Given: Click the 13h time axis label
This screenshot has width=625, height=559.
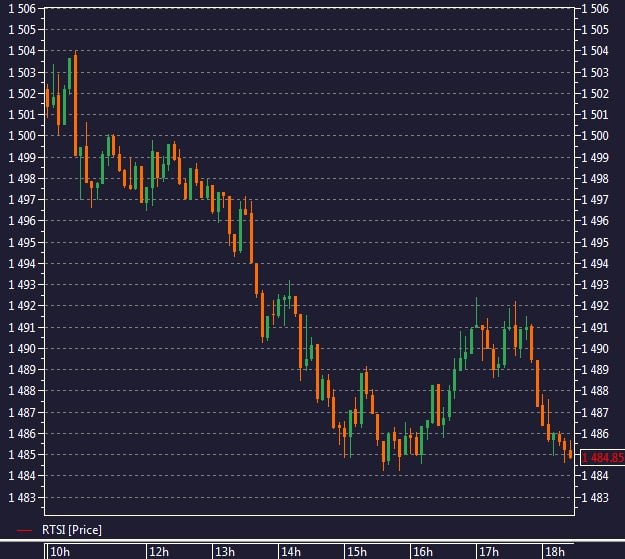Looking at the screenshot, I should (x=225, y=552).
